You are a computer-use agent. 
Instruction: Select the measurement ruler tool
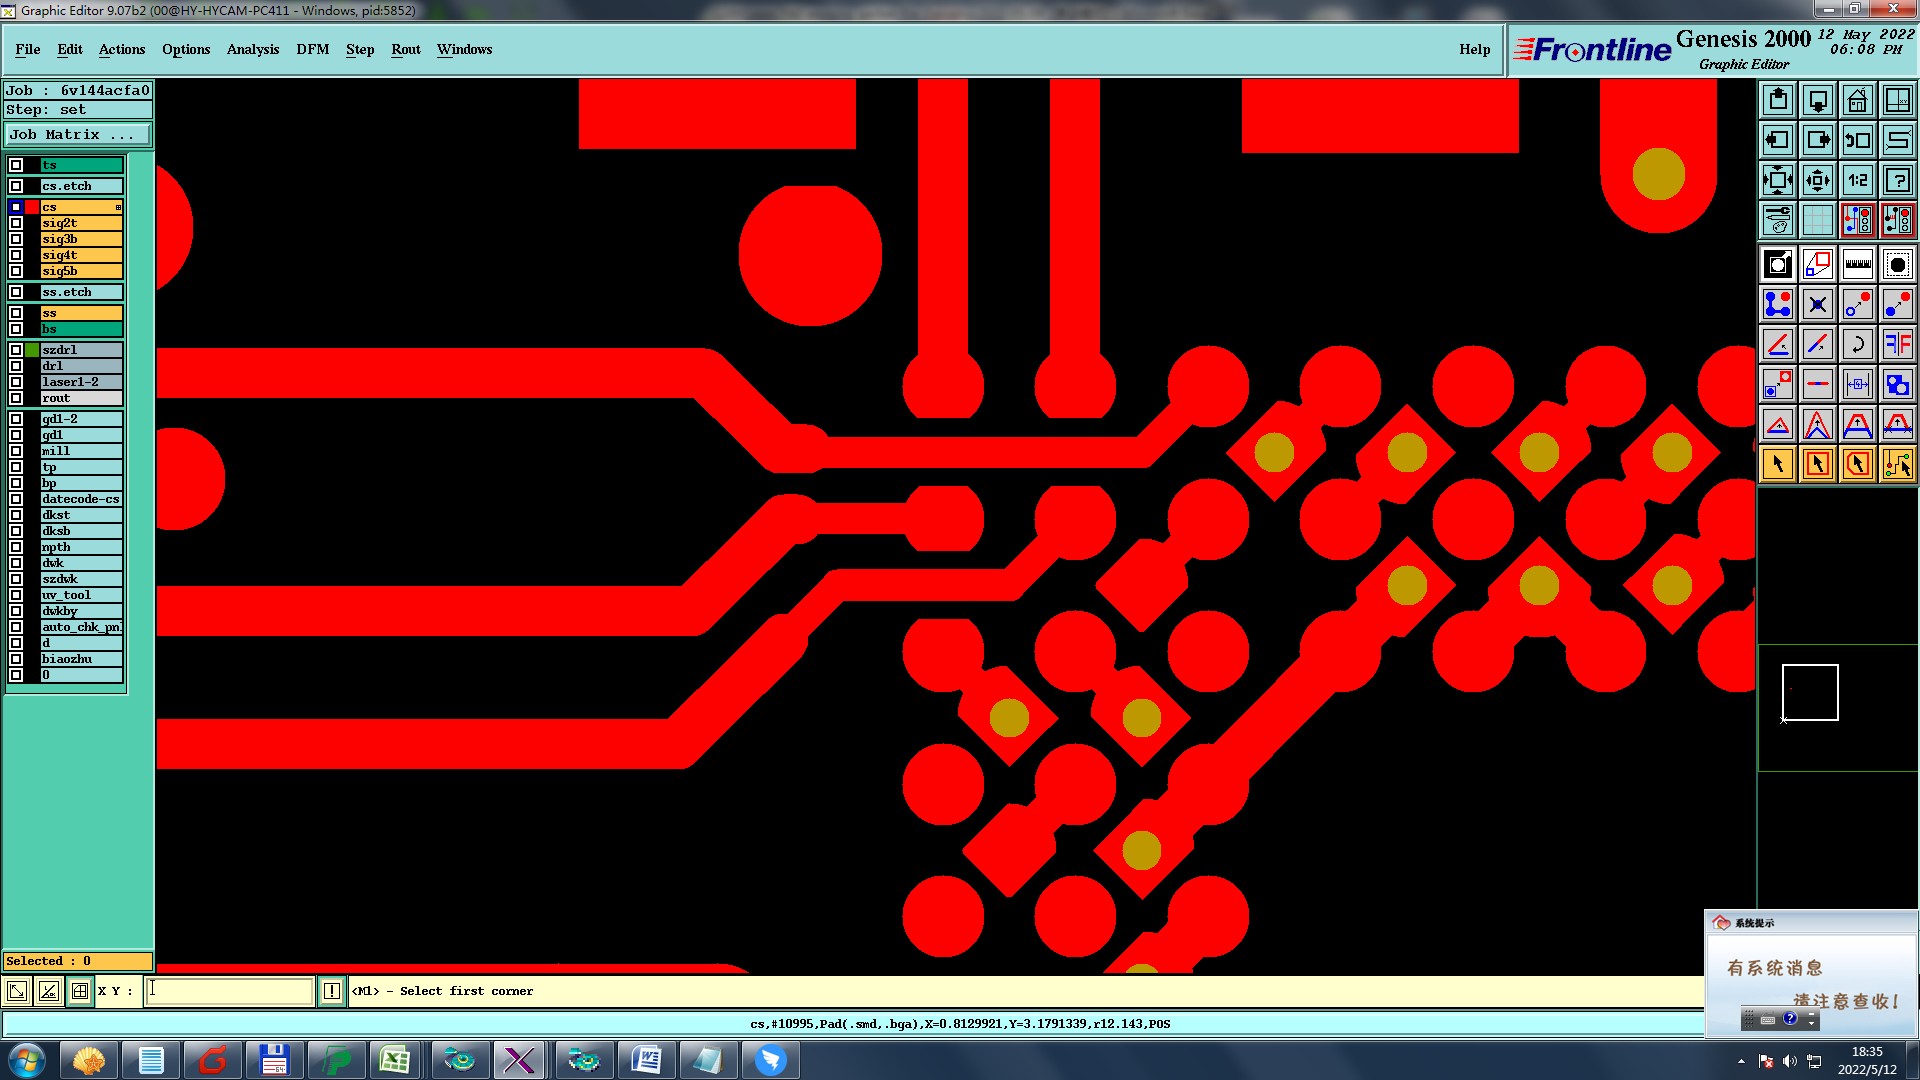(1857, 264)
